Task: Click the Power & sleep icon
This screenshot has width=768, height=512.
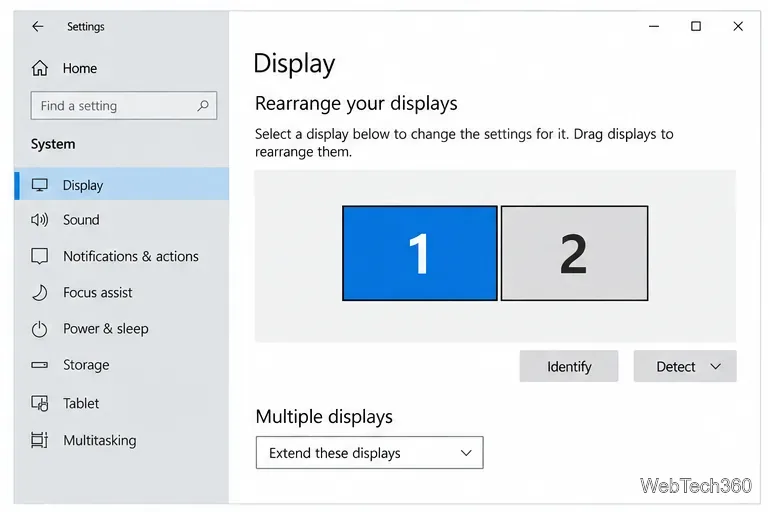Action: point(40,329)
